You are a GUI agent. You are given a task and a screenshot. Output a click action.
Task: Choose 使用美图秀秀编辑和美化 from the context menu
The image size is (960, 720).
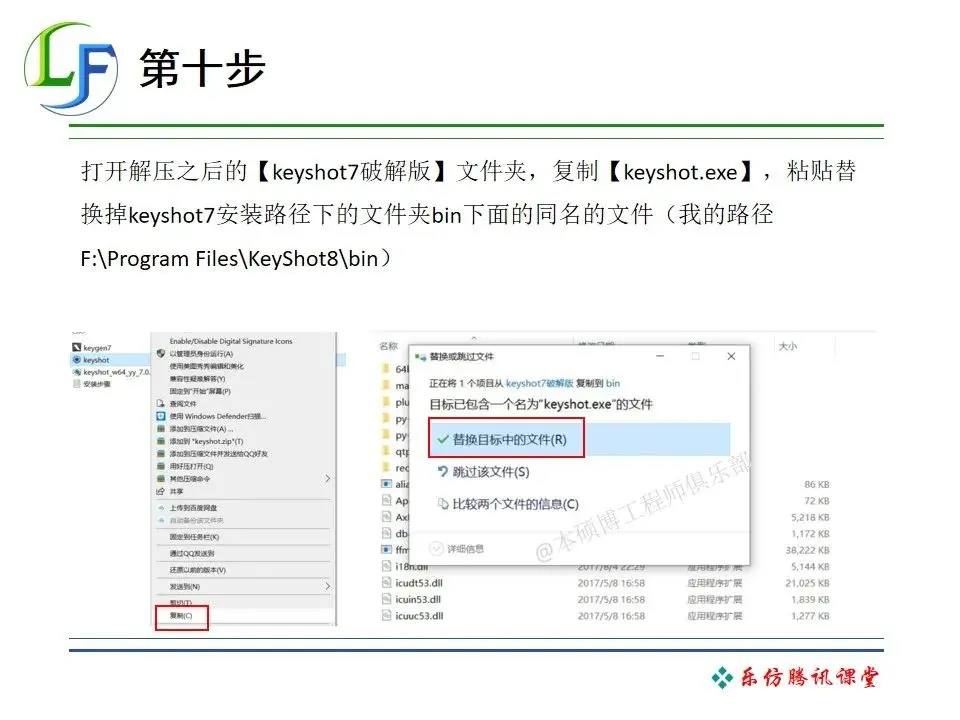[x=206, y=366]
